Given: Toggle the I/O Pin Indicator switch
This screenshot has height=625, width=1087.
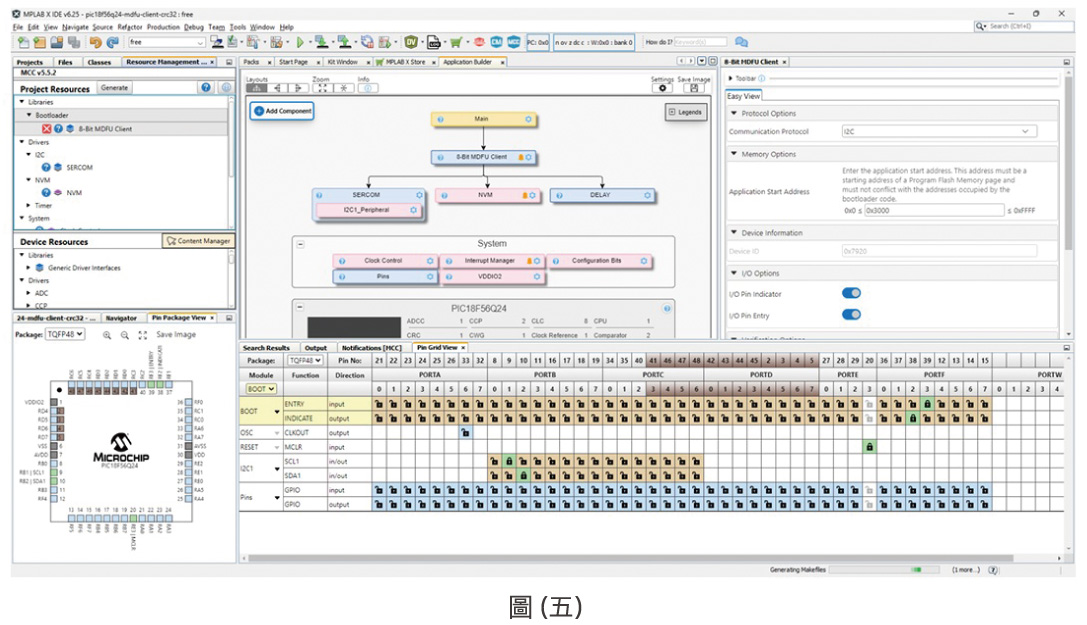Looking at the screenshot, I should 851,294.
